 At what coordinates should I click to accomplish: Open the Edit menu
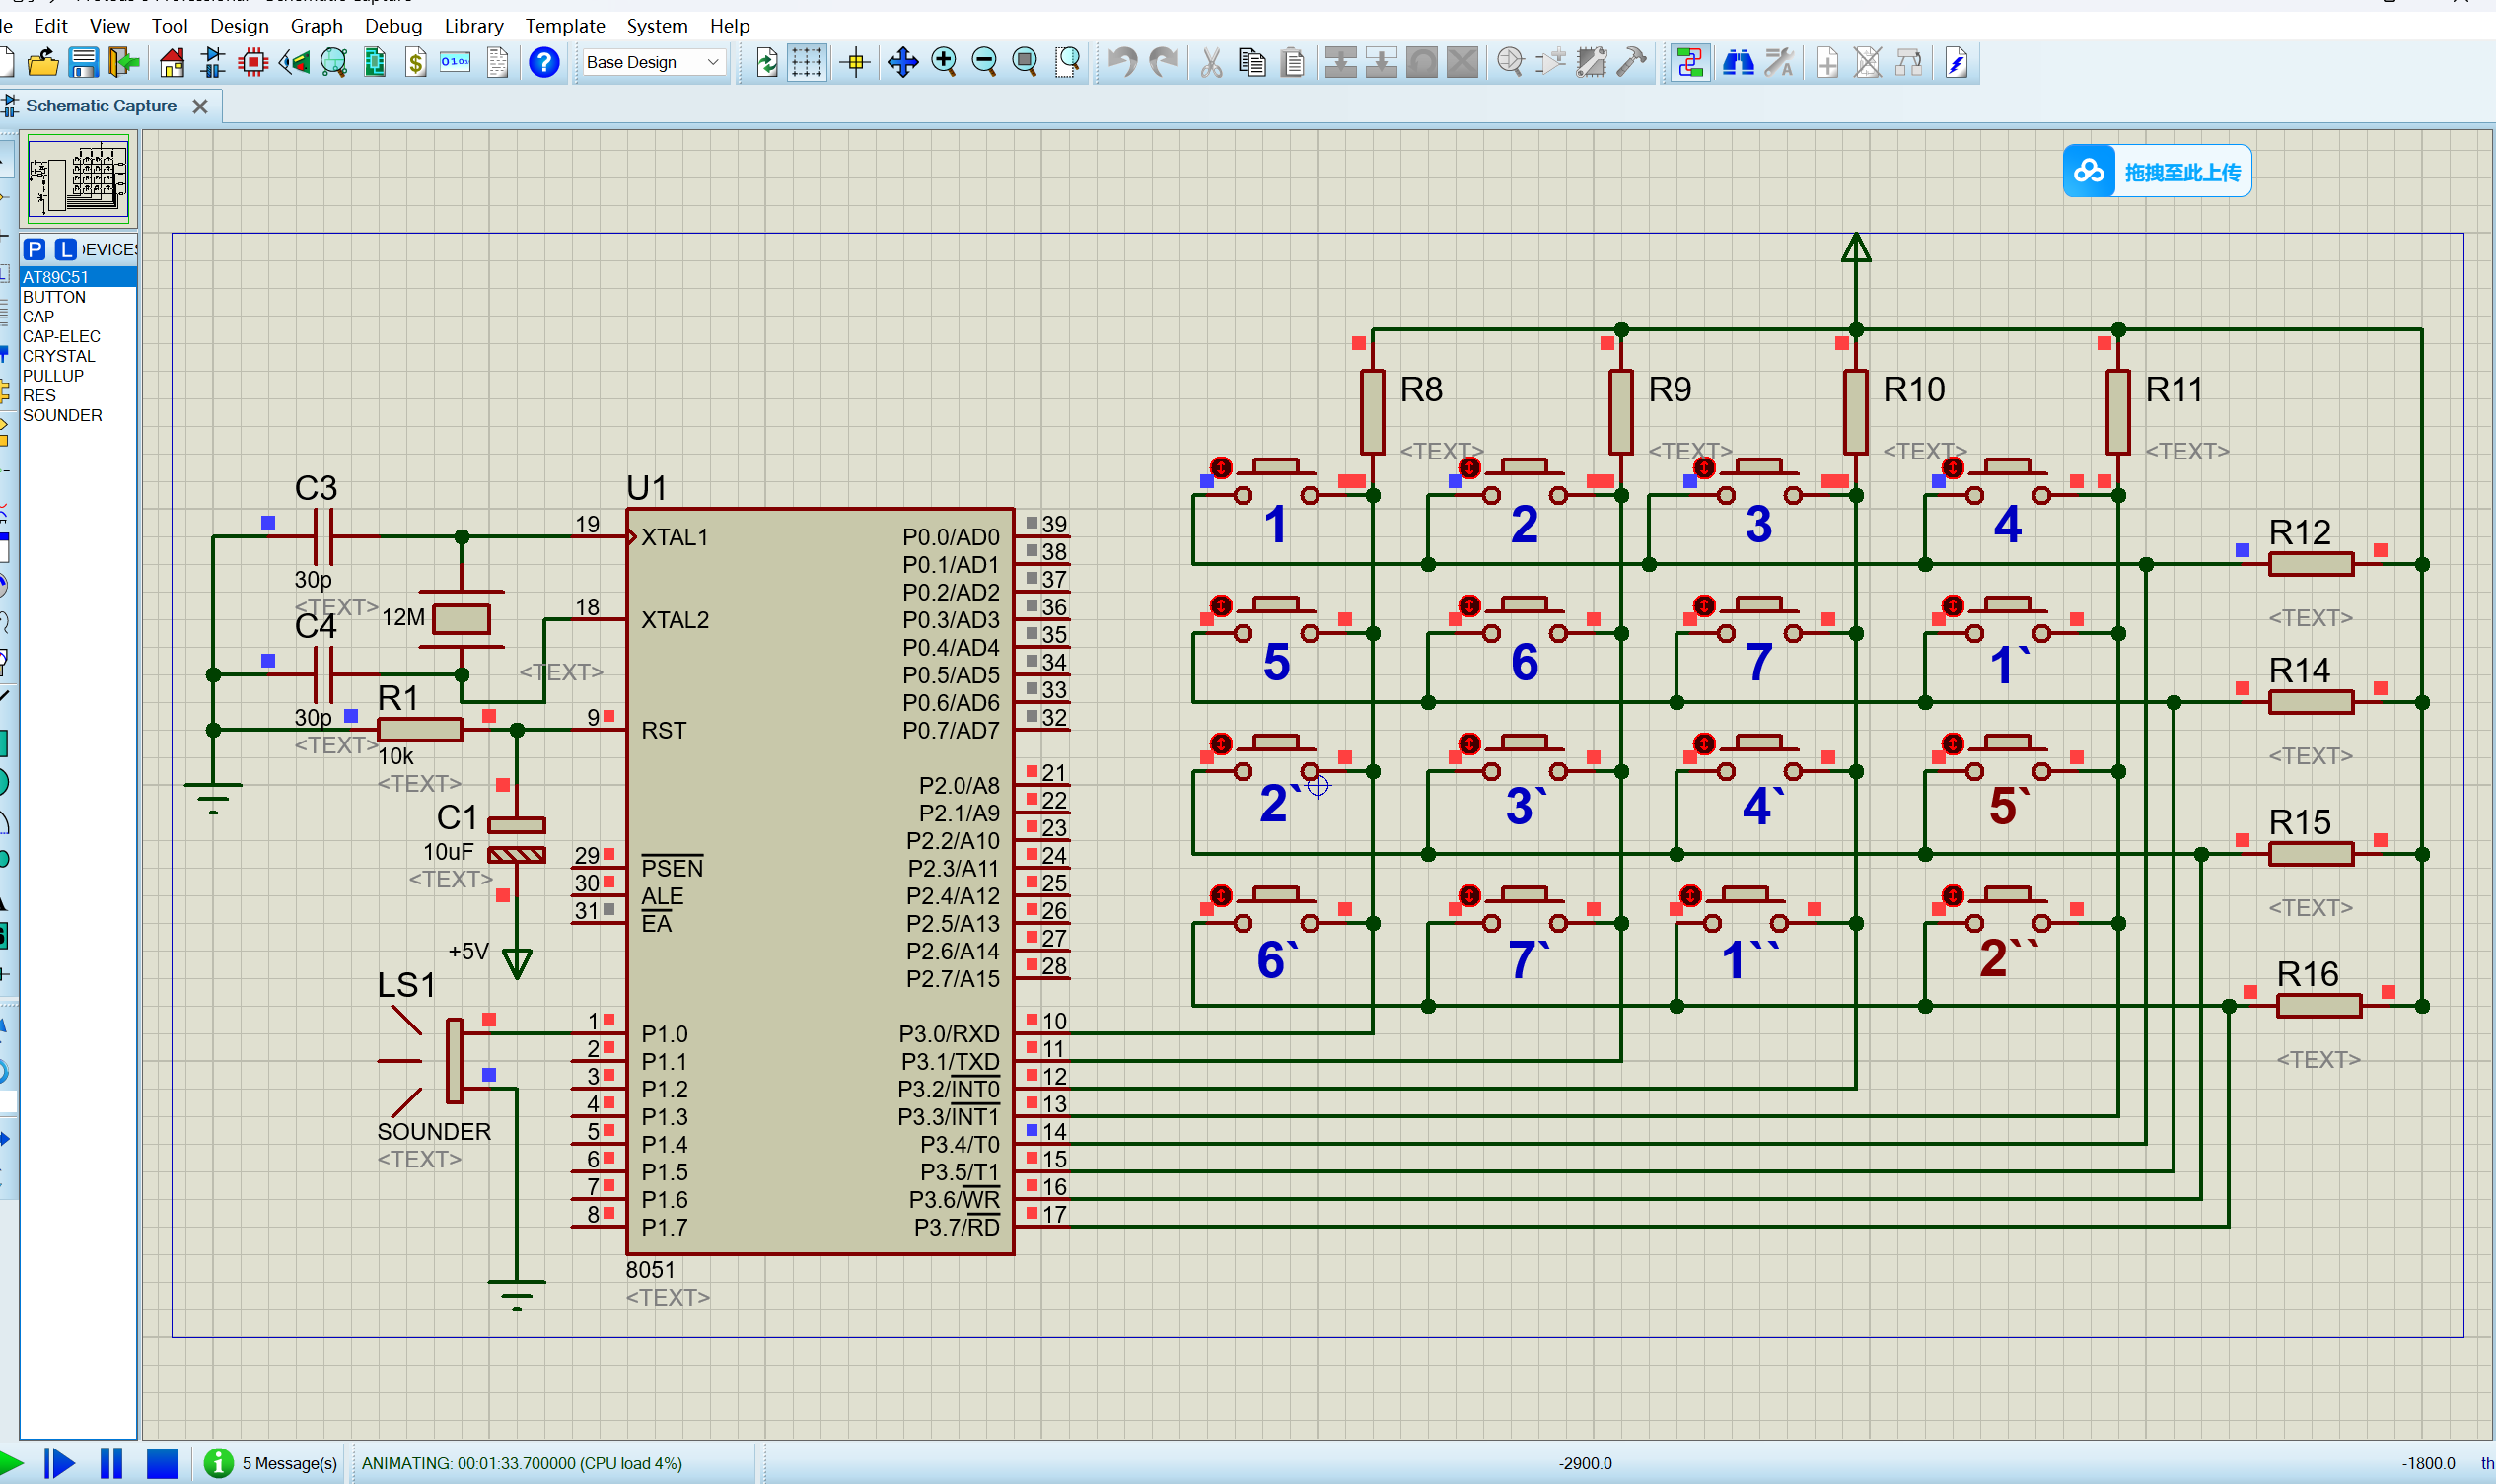tap(51, 26)
